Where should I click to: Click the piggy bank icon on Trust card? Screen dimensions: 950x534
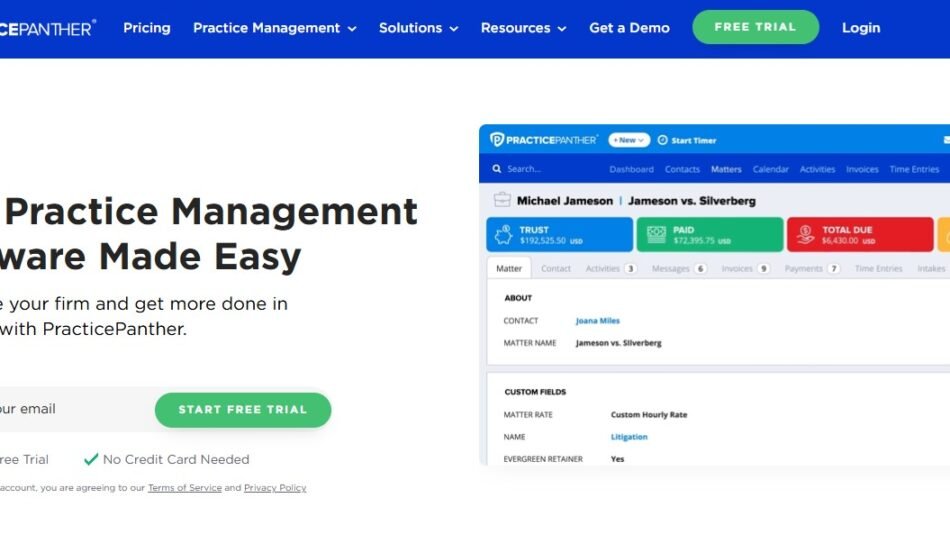pos(504,235)
